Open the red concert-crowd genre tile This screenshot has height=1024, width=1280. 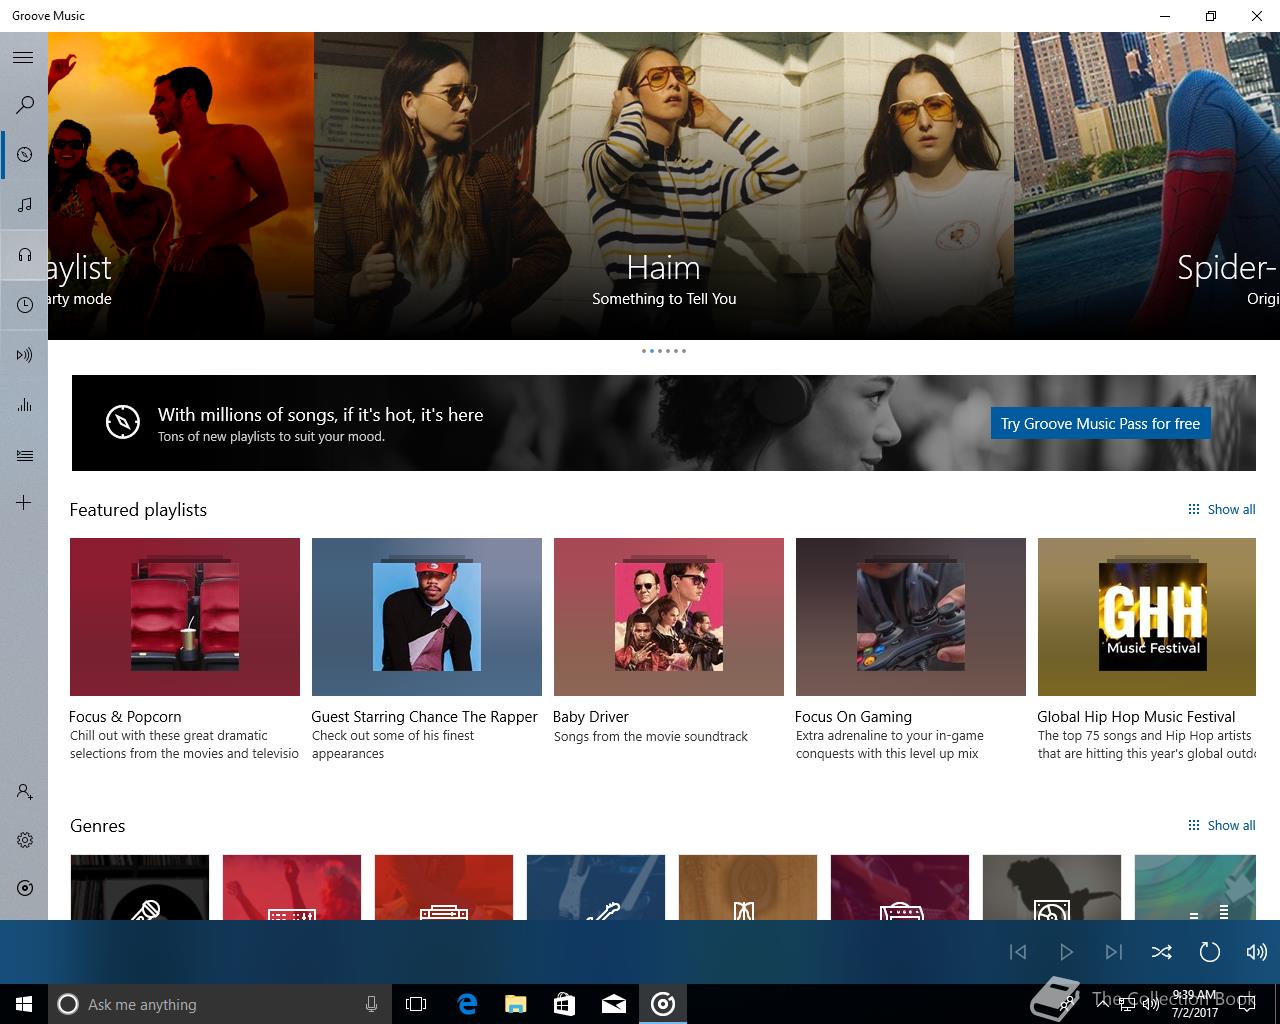click(x=292, y=887)
